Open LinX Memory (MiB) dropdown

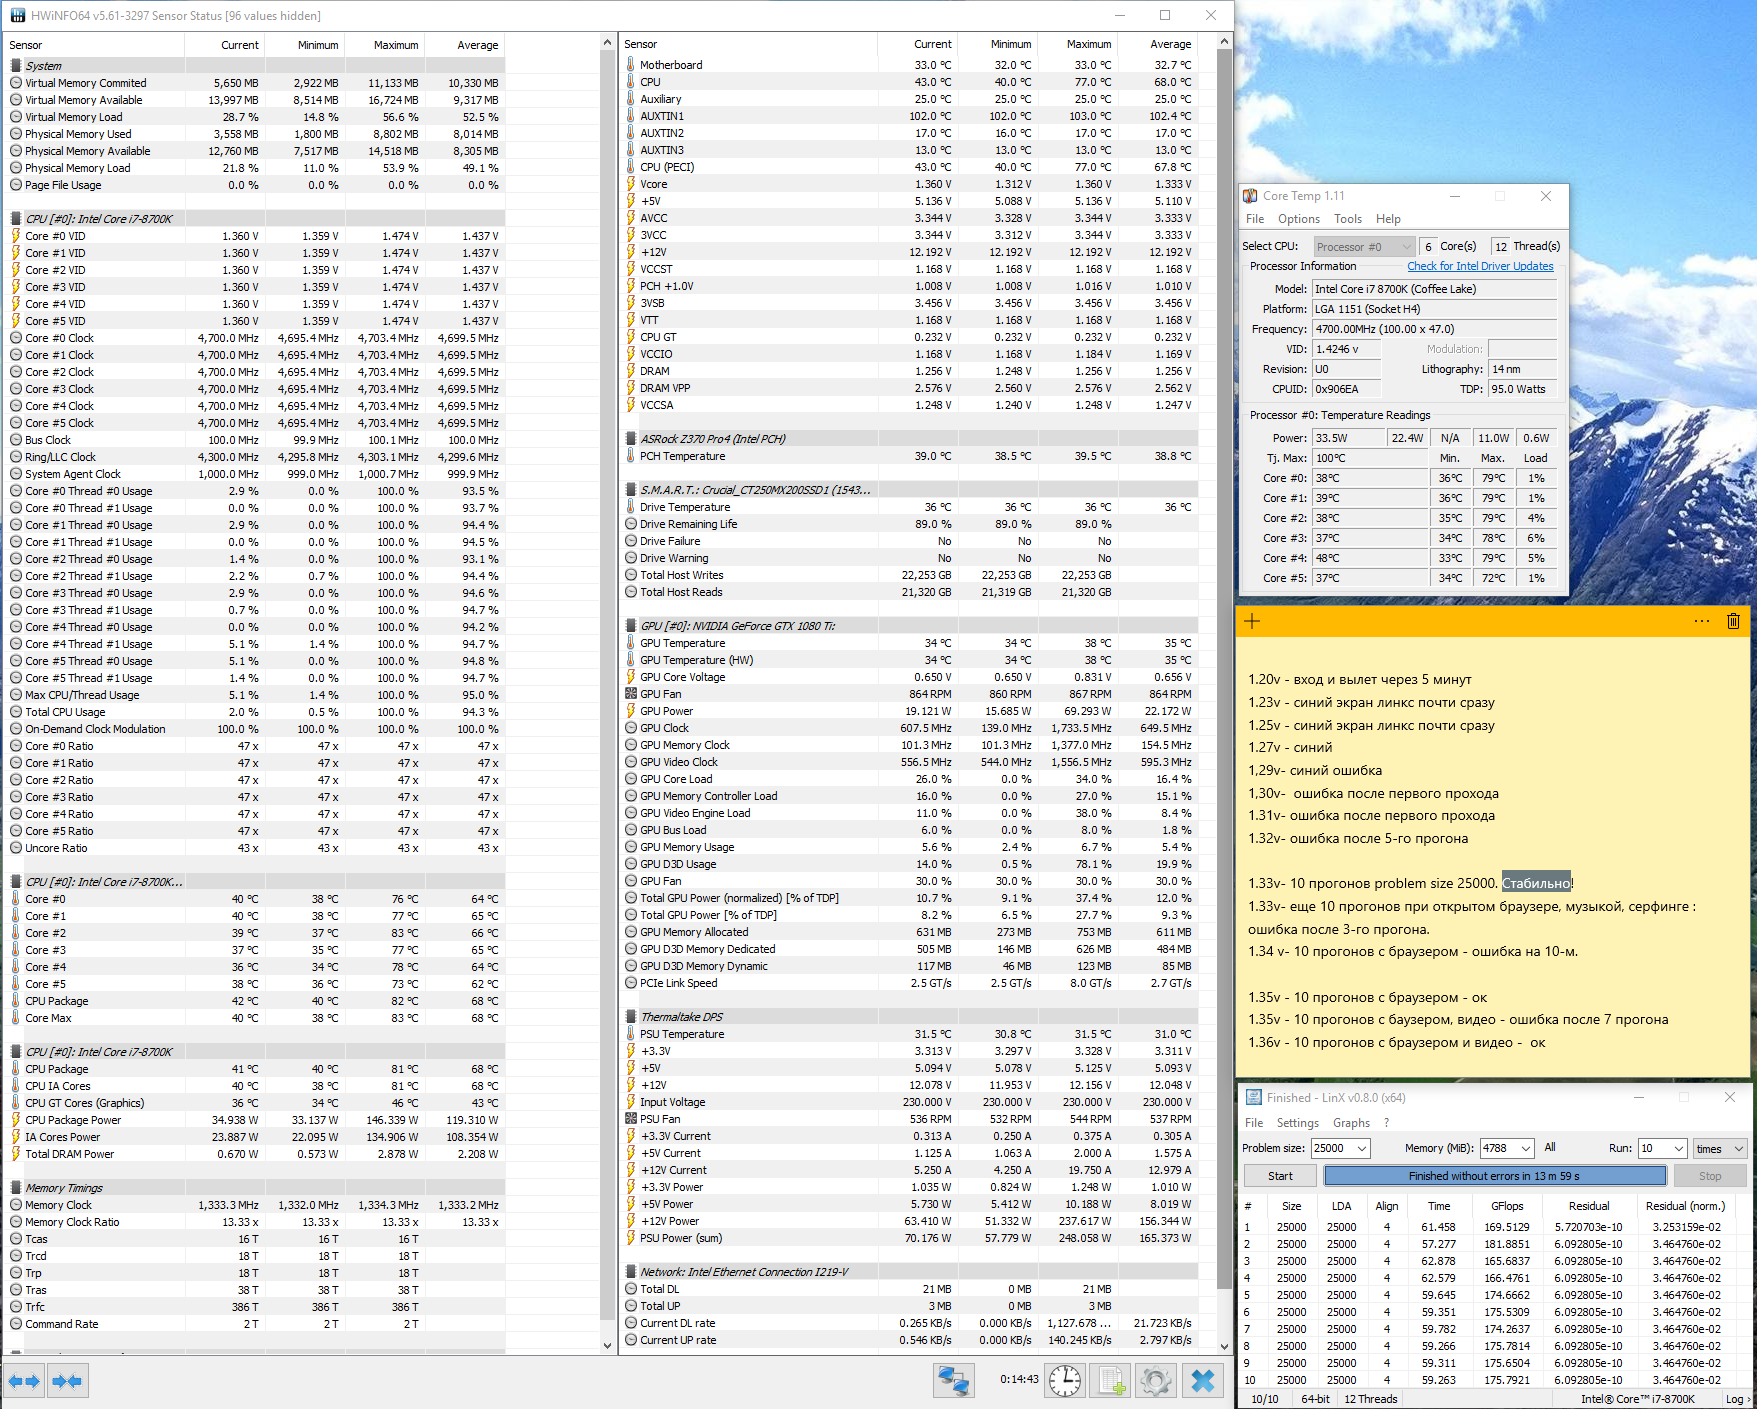(1526, 1148)
